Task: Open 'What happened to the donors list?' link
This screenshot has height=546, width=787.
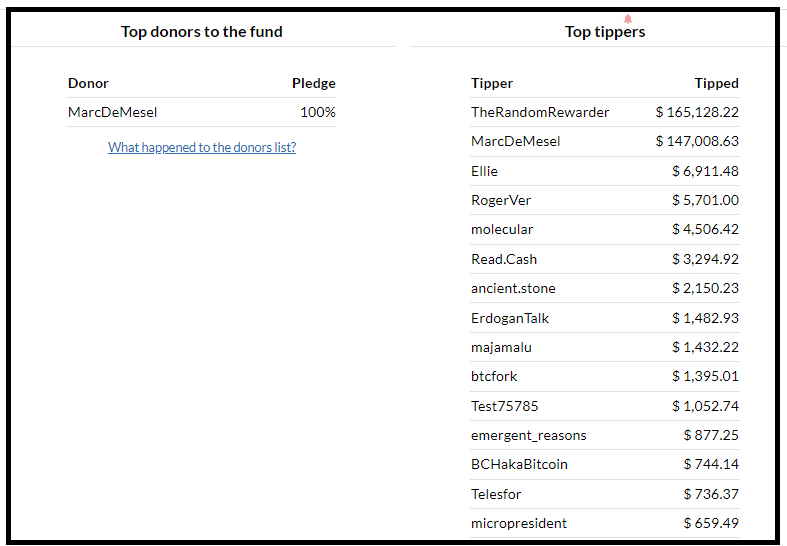Action: click(x=202, y=147)
